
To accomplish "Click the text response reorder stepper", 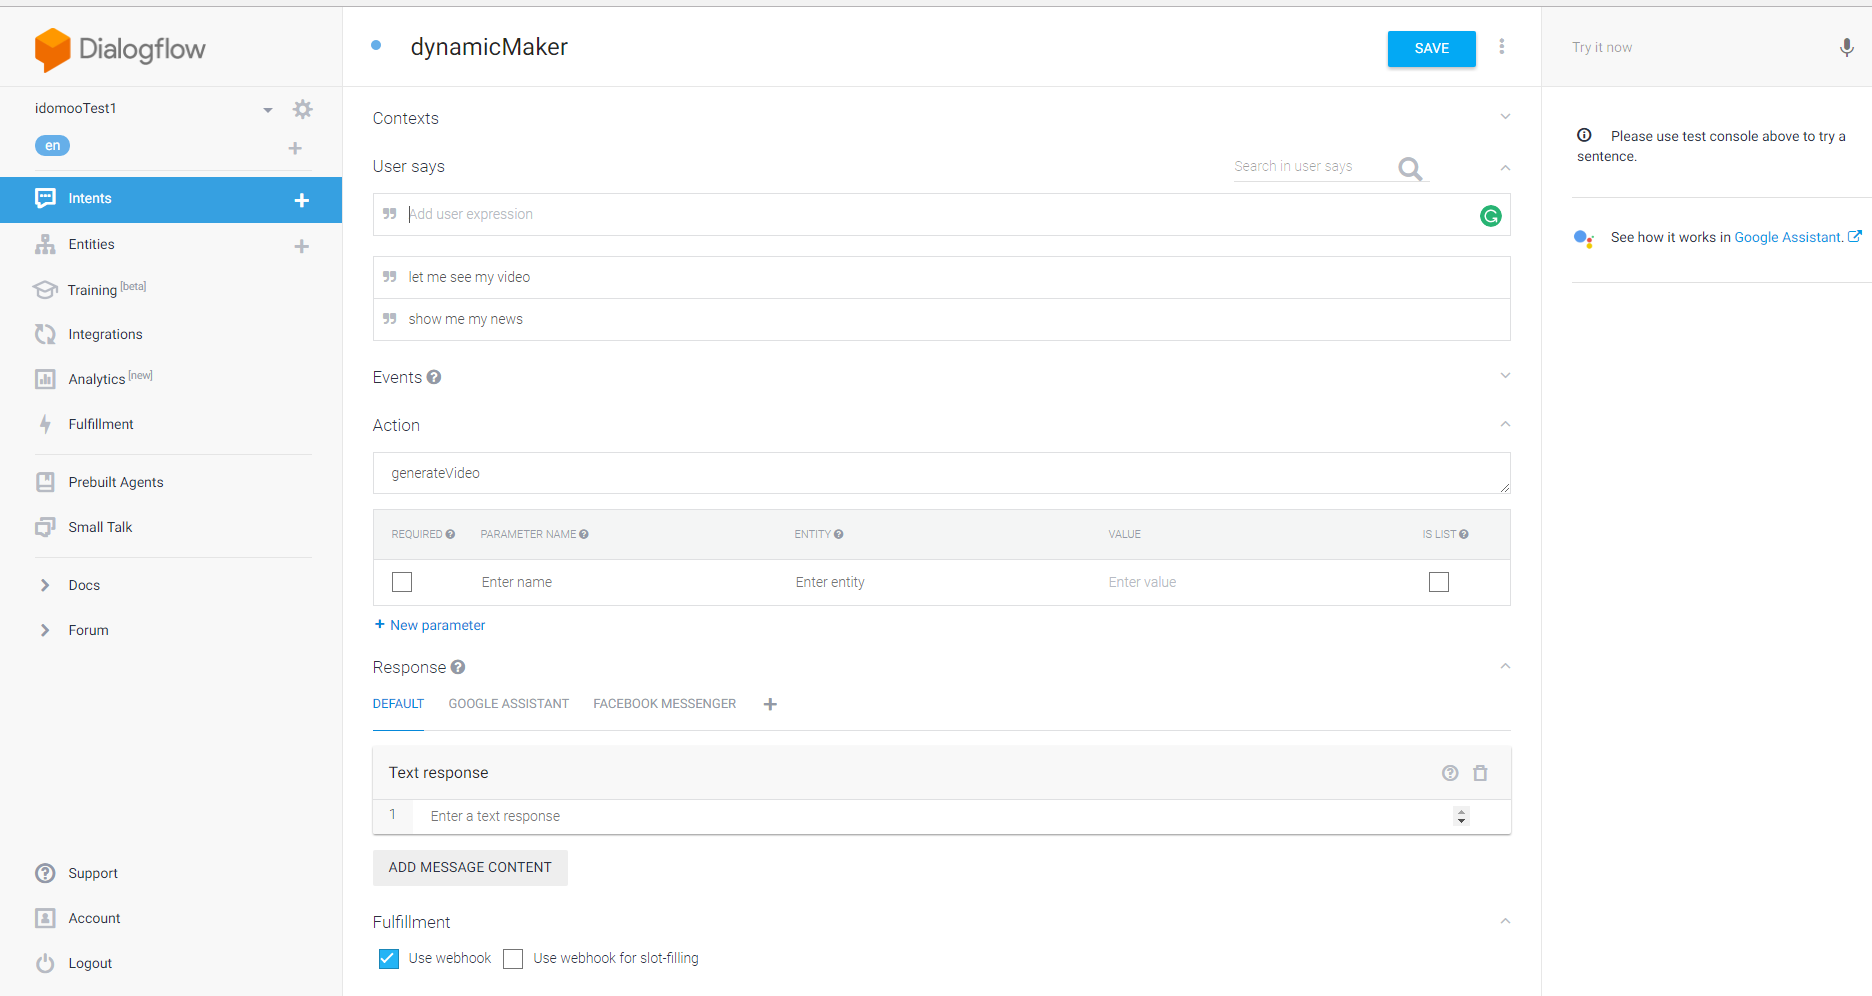I will (x=1461, y=817).
